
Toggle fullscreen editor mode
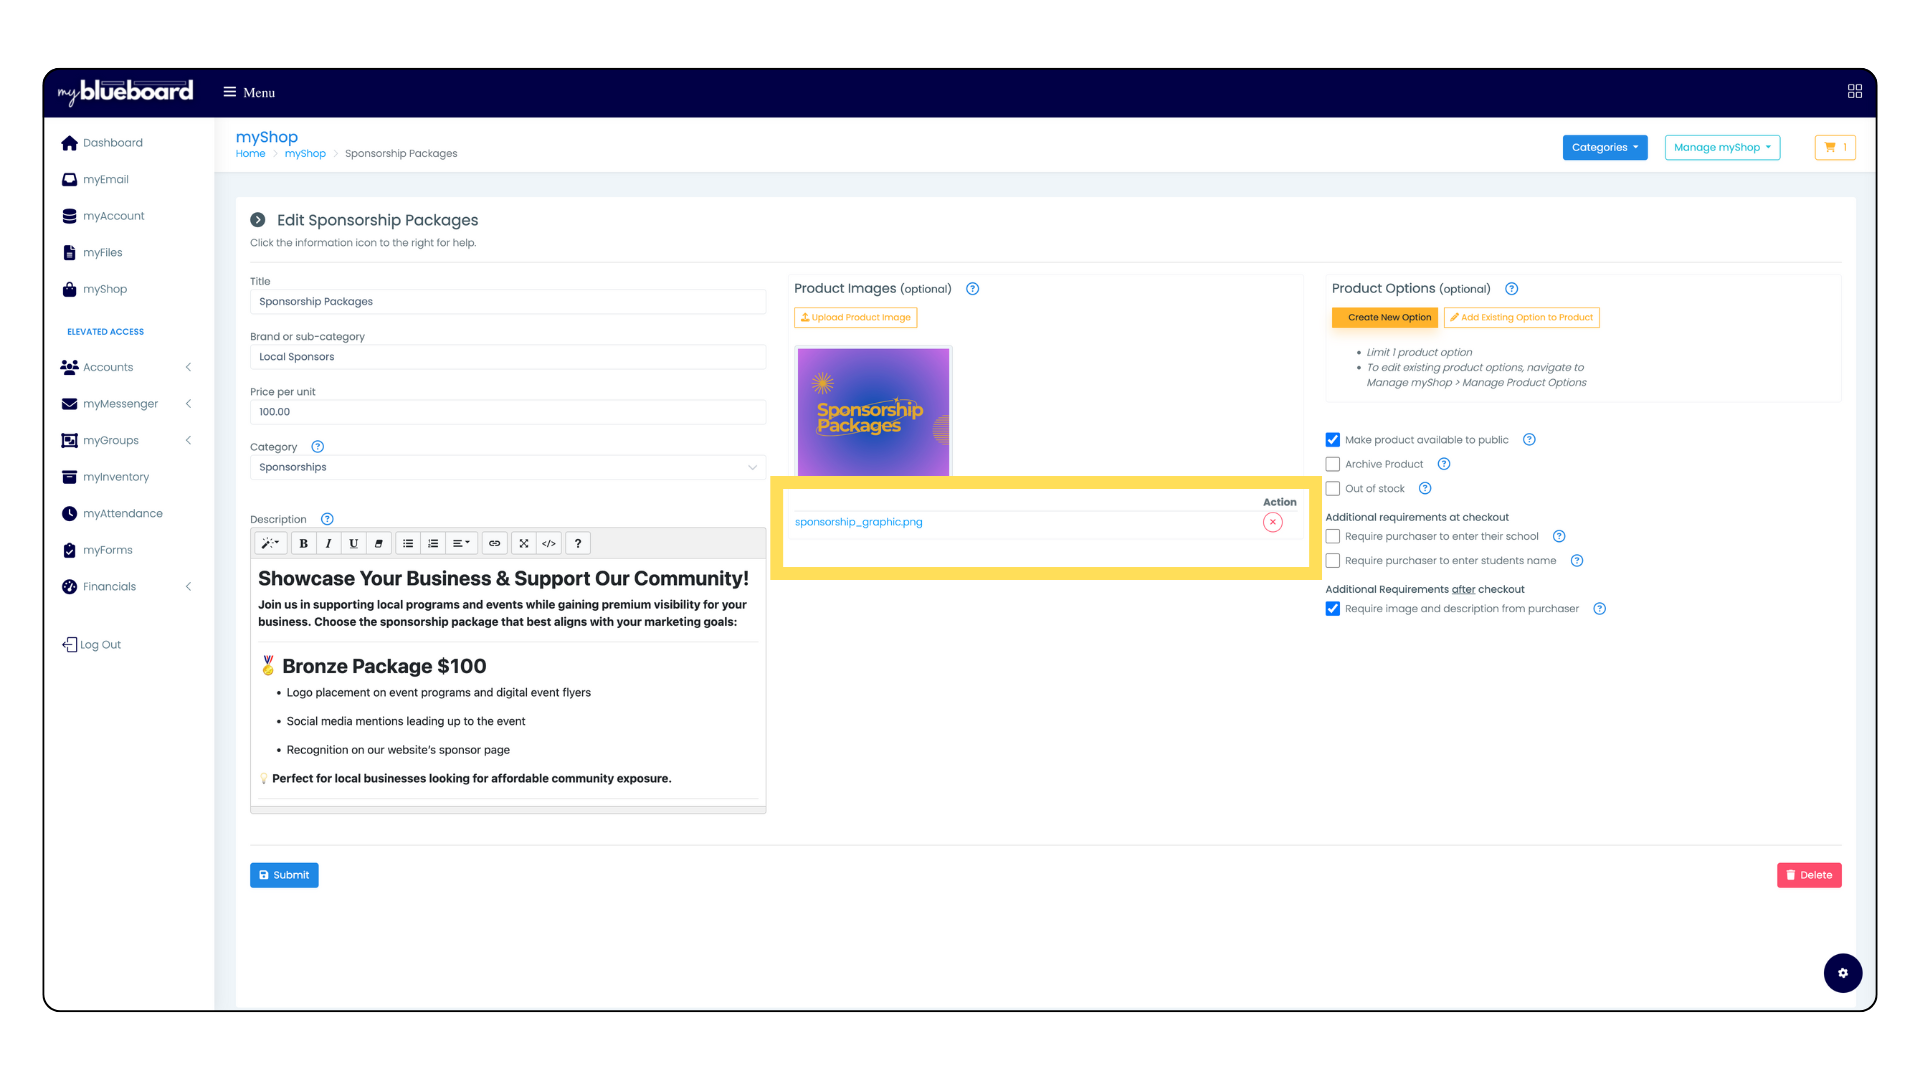[x=523, y=543]
